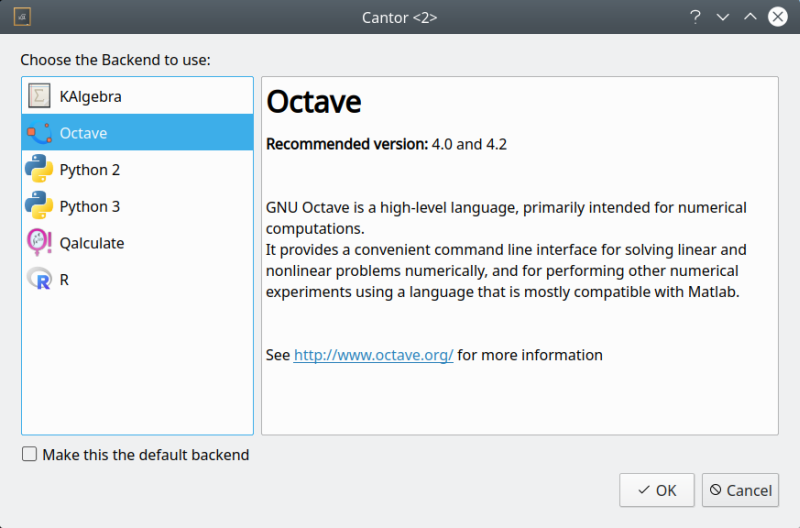
Task: Click the Octave backend icon
Action: click(39, 133)
